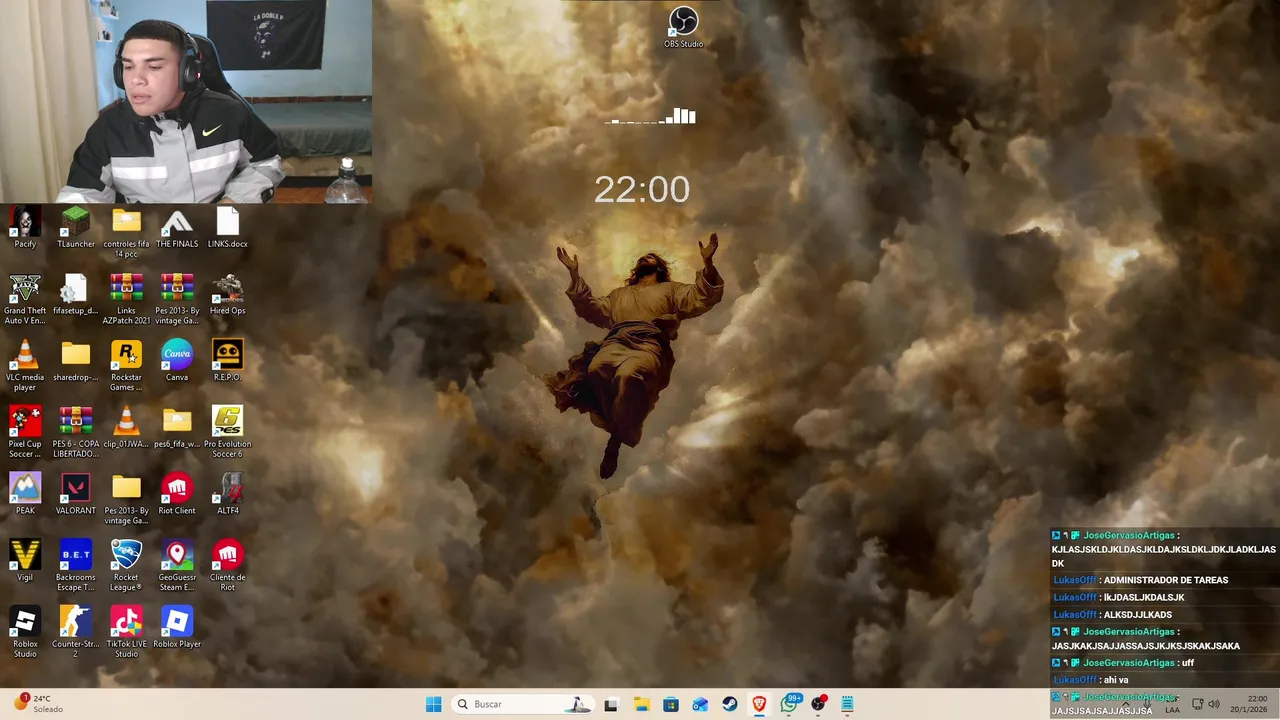This screenshot has width=1280, height=720.
Task: Switch to Brave browser on the taskbar
Action: click(759, 704)
